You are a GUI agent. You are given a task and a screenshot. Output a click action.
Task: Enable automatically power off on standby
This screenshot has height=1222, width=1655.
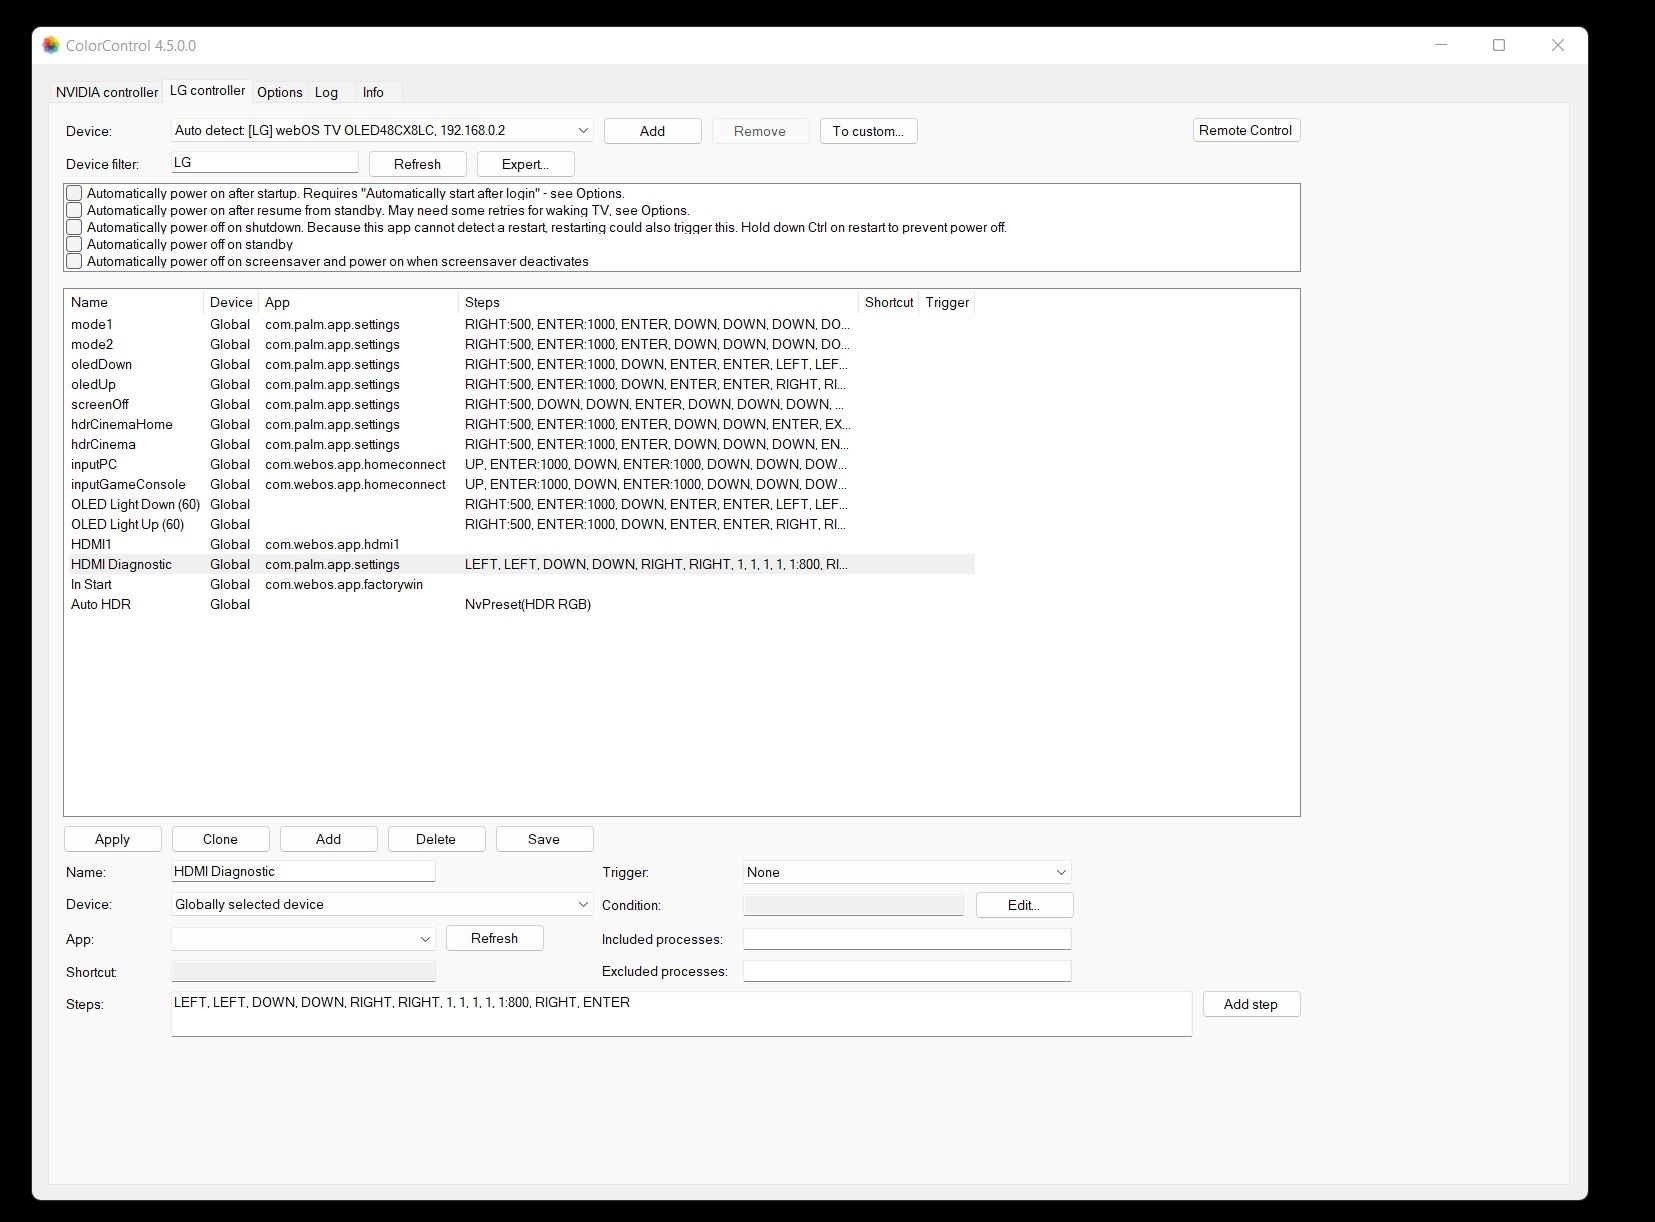[x=74, y=244]
